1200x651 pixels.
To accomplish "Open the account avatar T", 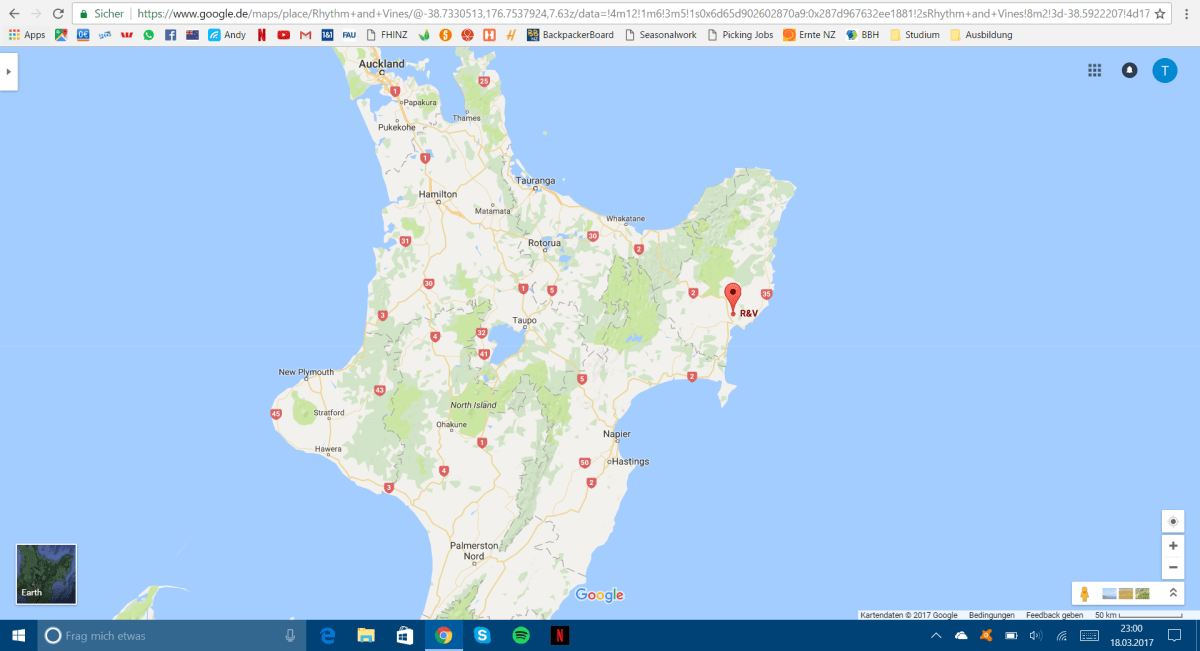I will (1164, 70).
